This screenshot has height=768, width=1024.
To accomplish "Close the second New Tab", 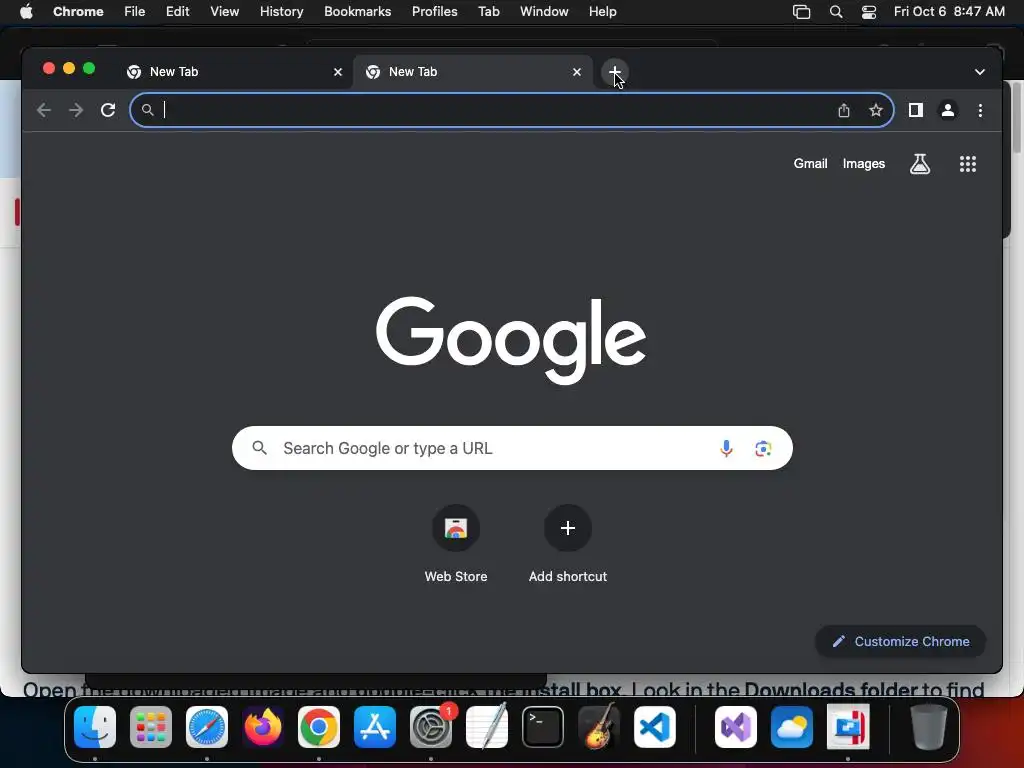I will coord(577,72).
